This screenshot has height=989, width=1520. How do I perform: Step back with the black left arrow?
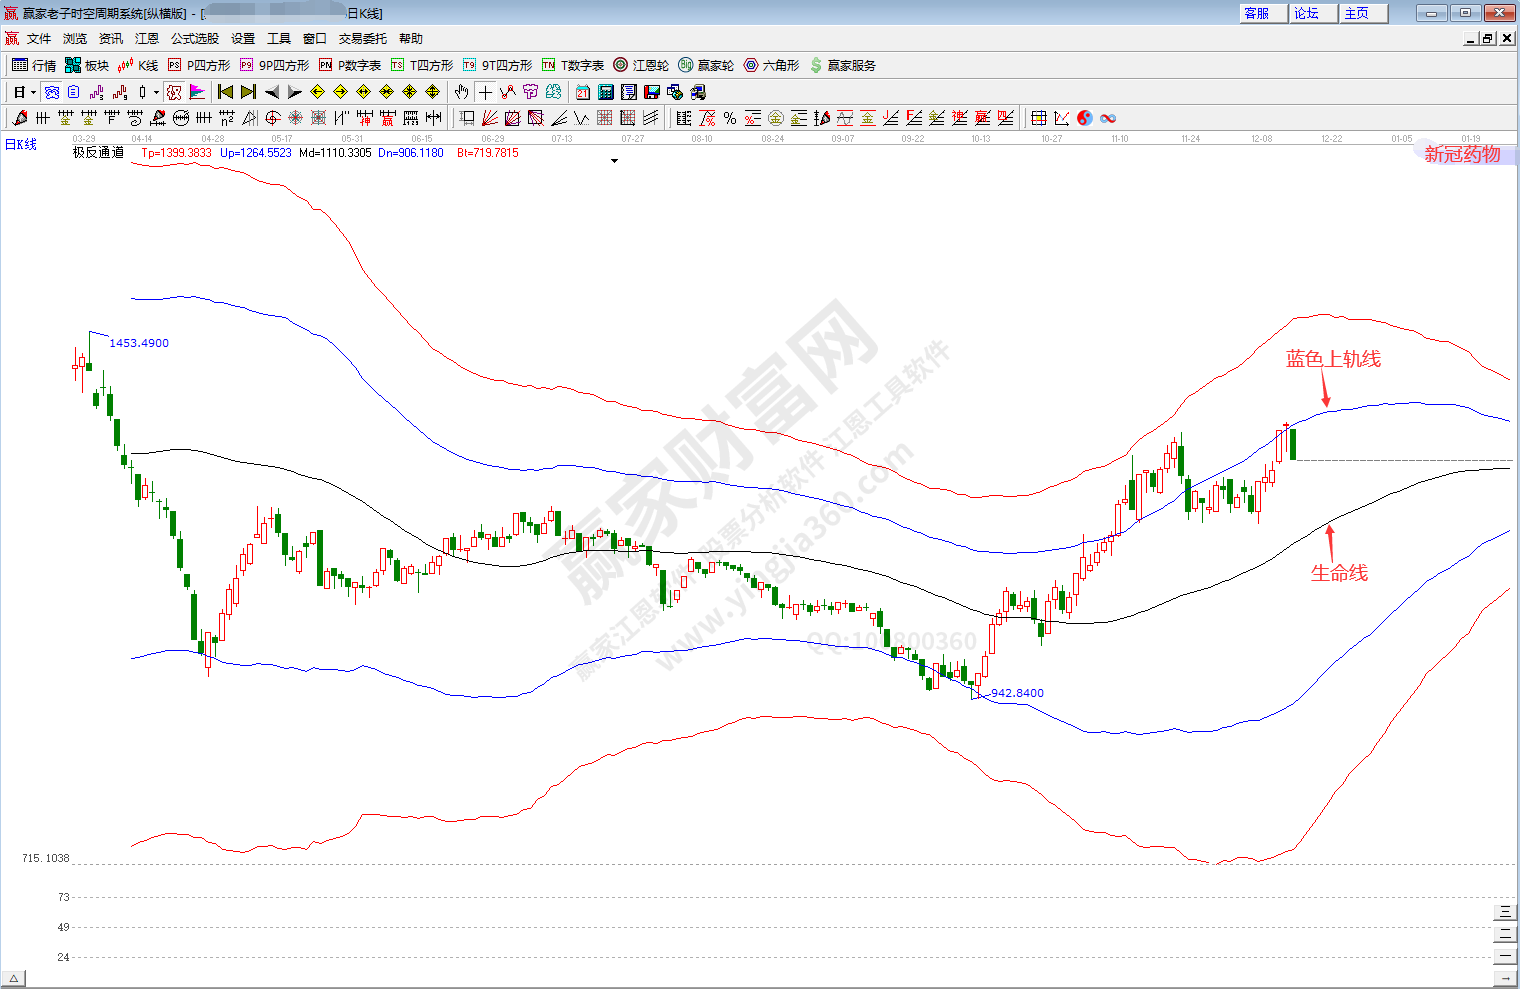coord(271,92)
